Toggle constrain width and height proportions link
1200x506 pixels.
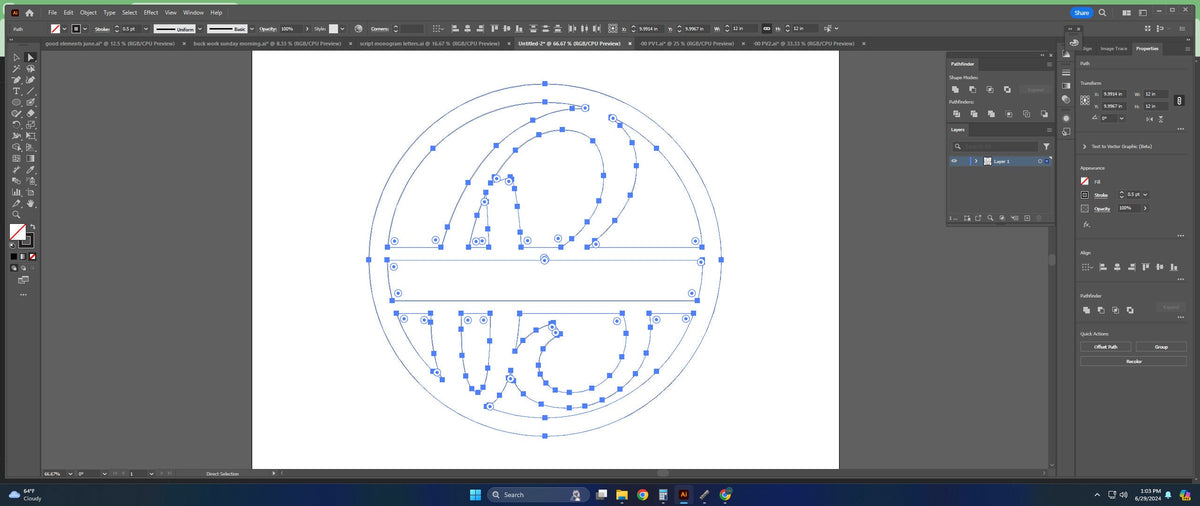click(1178, 101)
